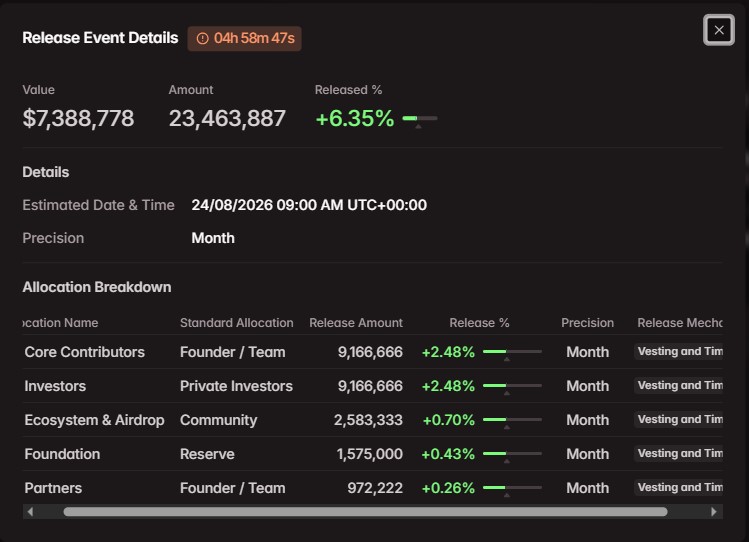Click the +0.43% release percentage
This screenshot has width=749, height=542.
coord(448,454)
